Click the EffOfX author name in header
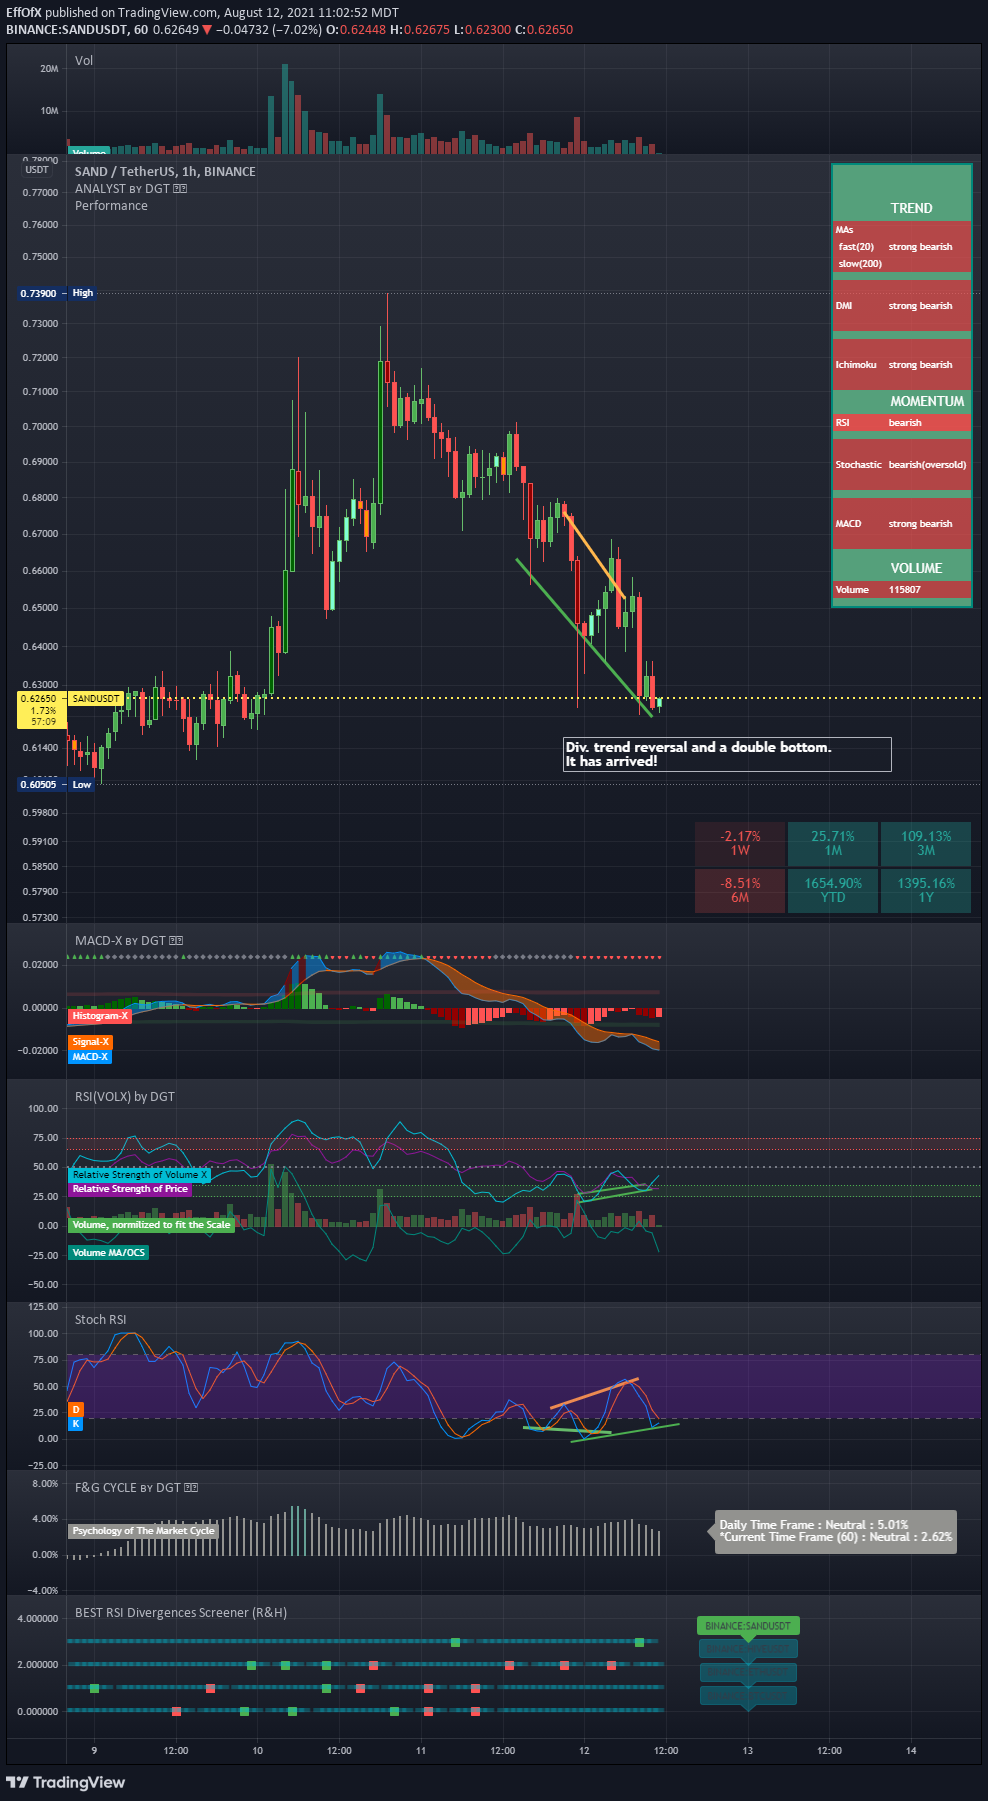 point(24,12)
